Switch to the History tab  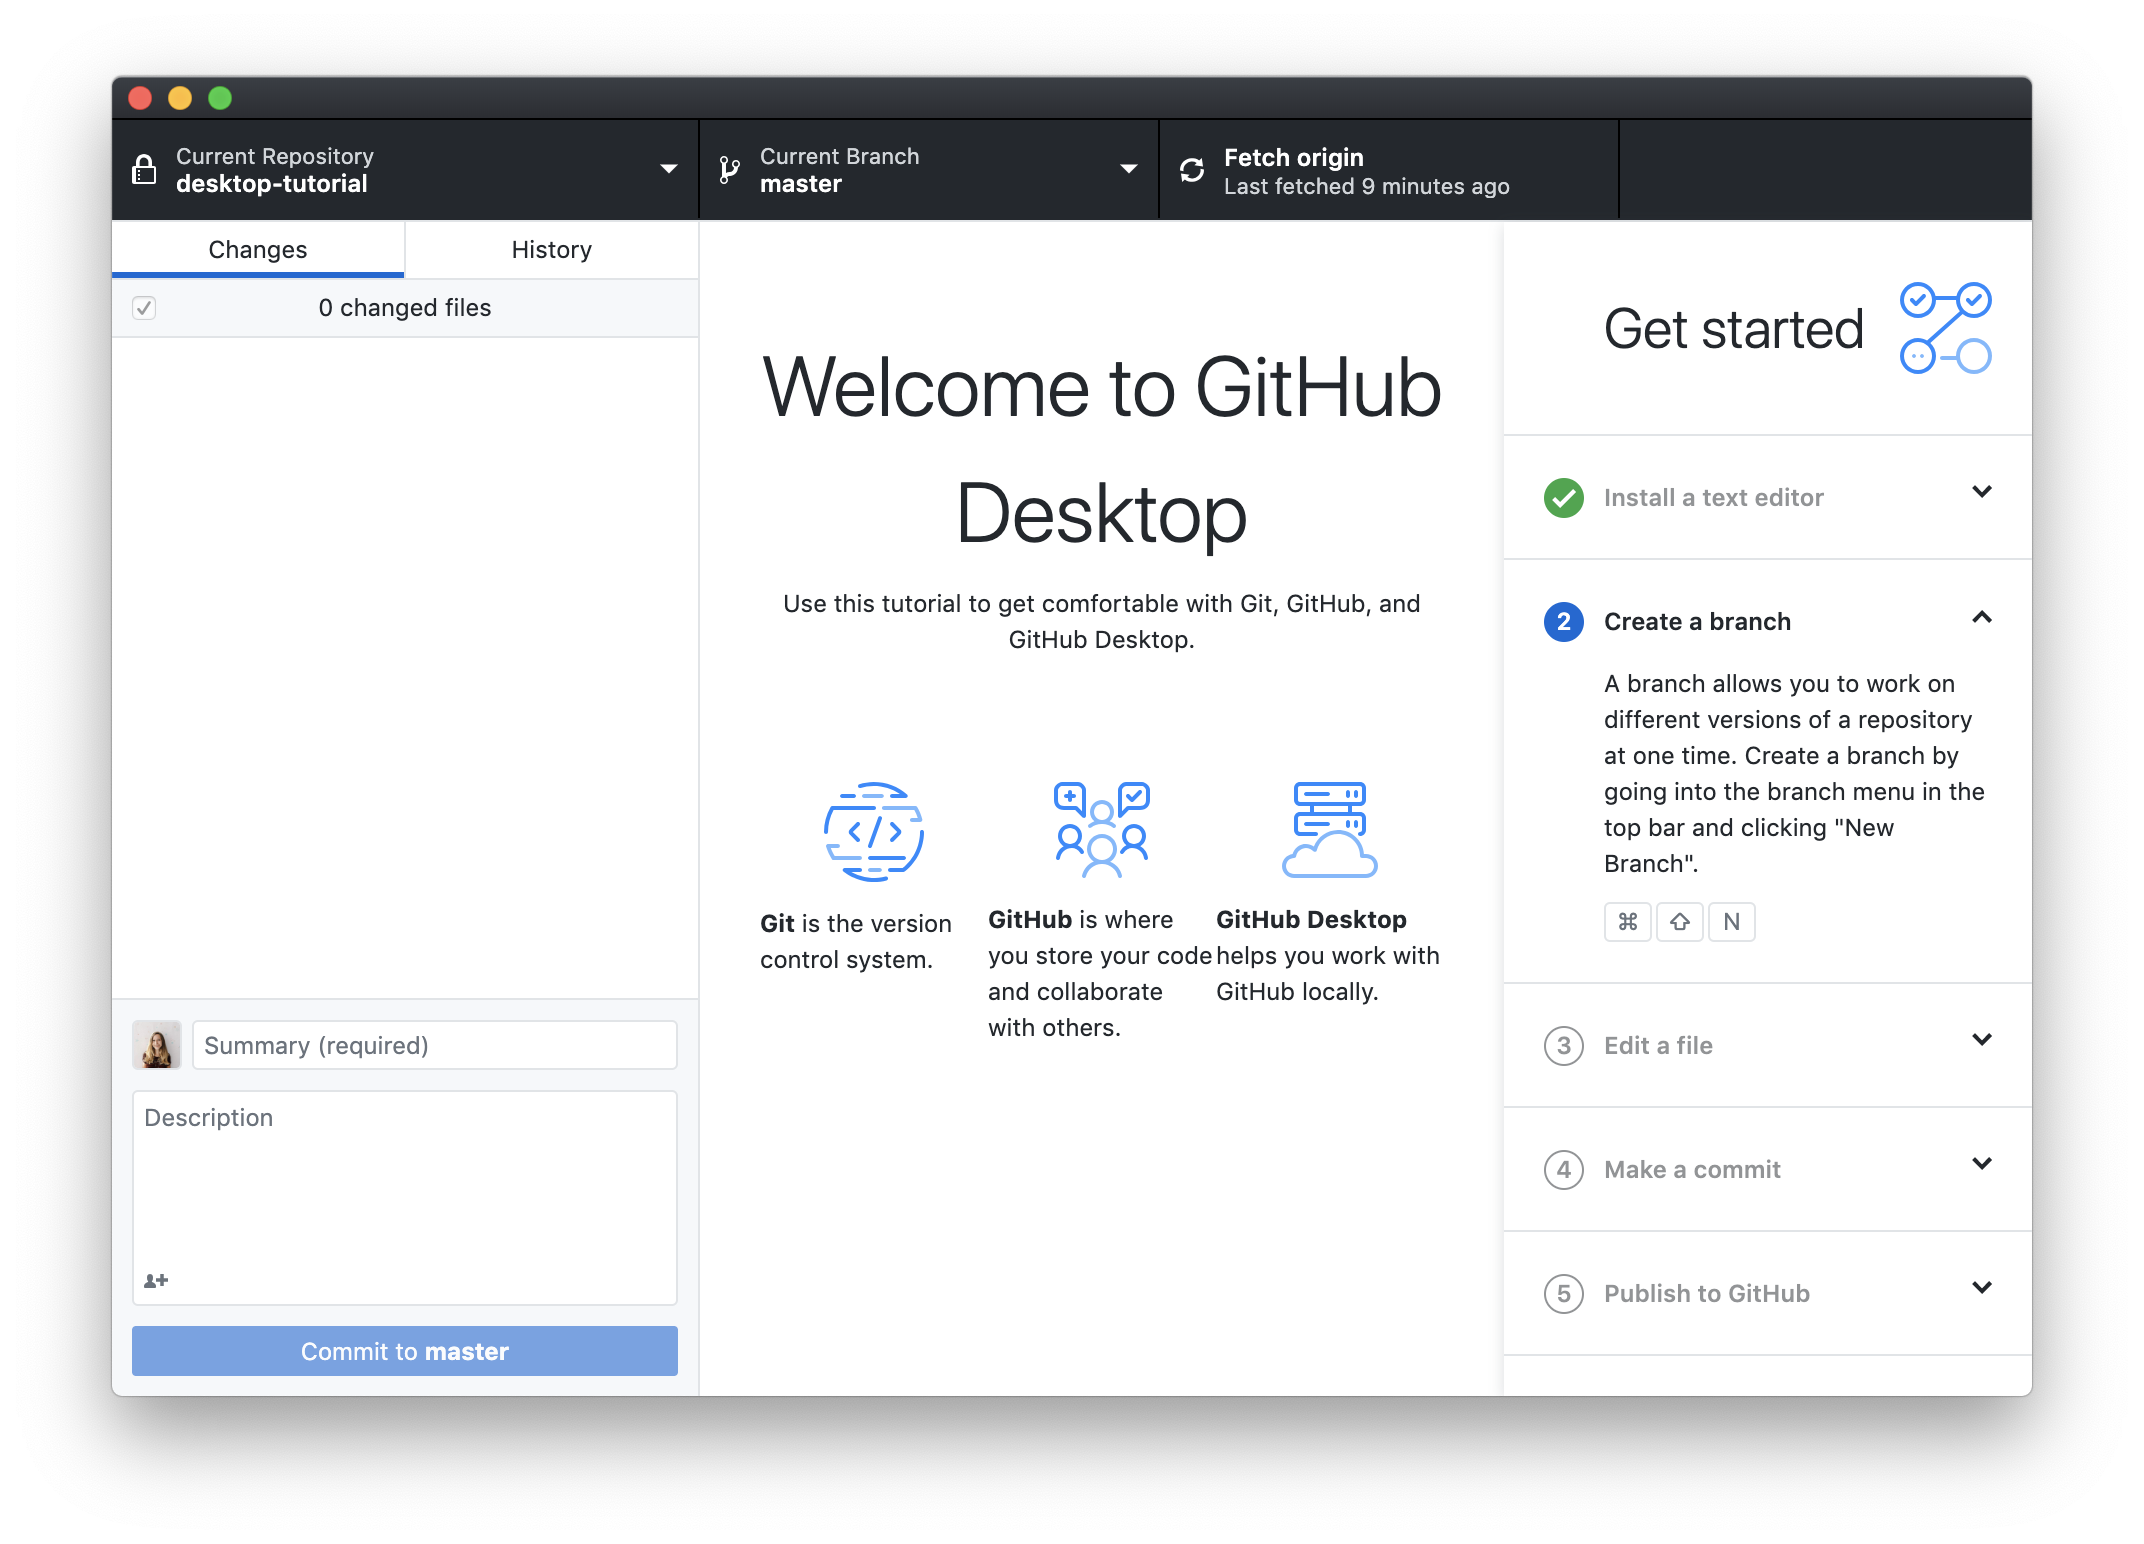[552, 250]
